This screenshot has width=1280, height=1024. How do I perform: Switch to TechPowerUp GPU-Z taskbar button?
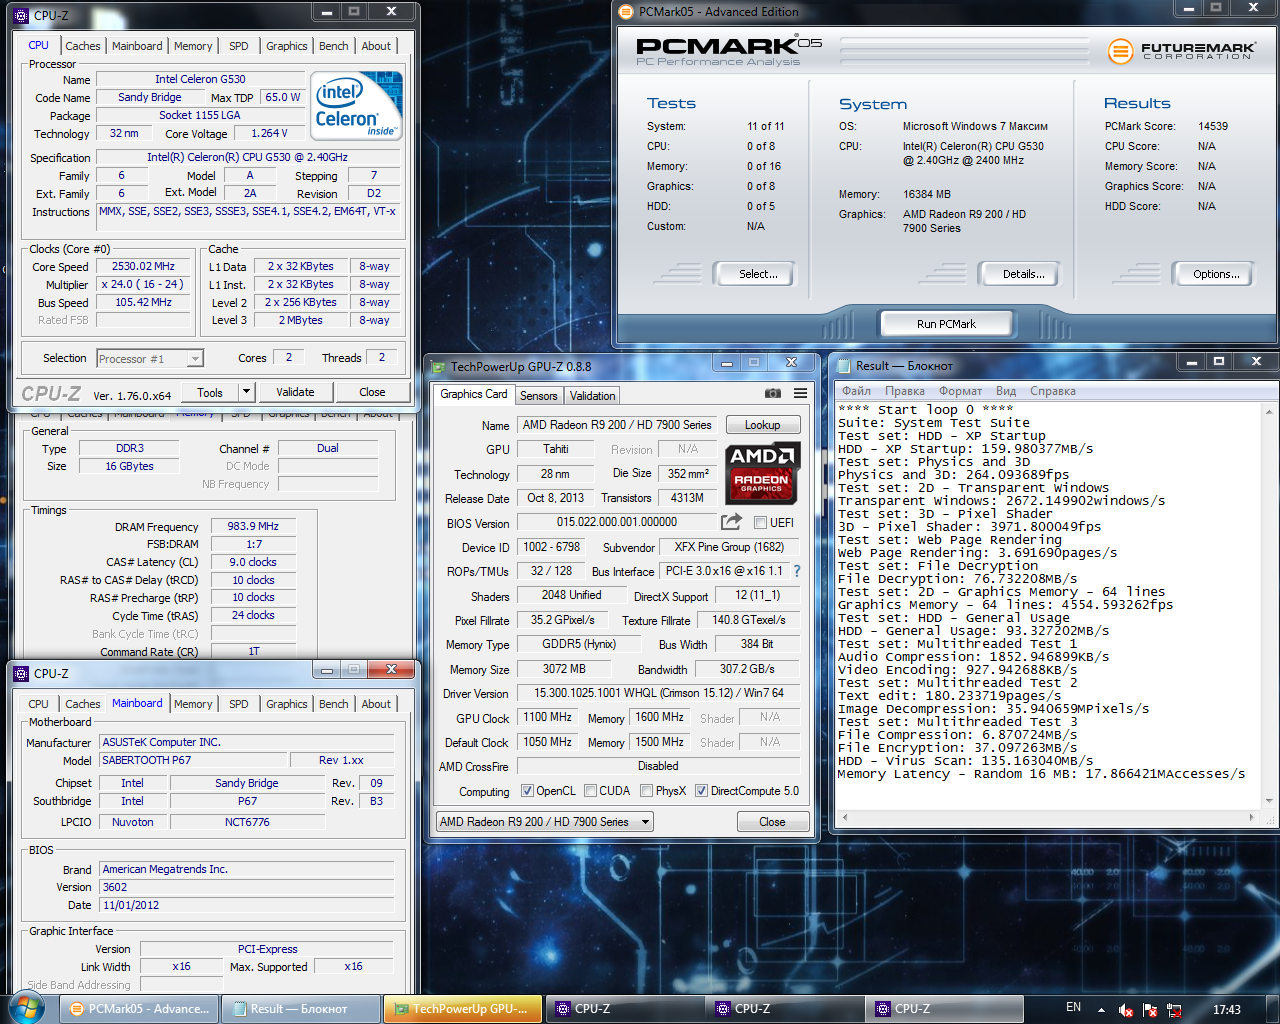462,1009
